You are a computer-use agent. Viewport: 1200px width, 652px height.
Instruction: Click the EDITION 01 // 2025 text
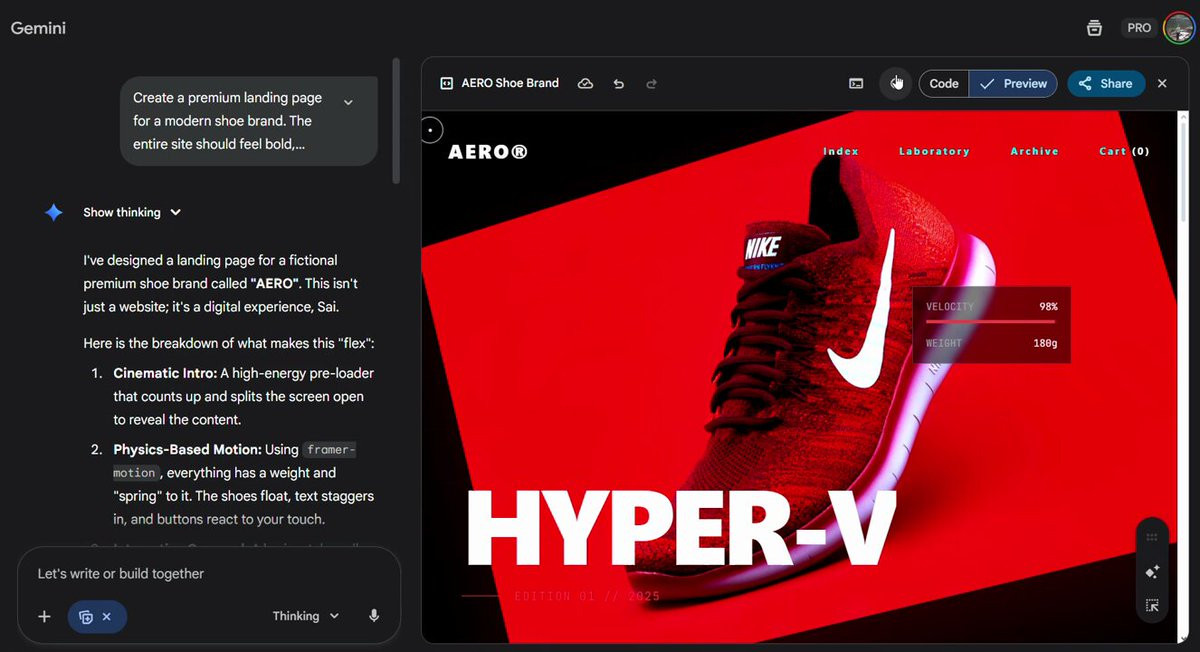coord(587,596)
